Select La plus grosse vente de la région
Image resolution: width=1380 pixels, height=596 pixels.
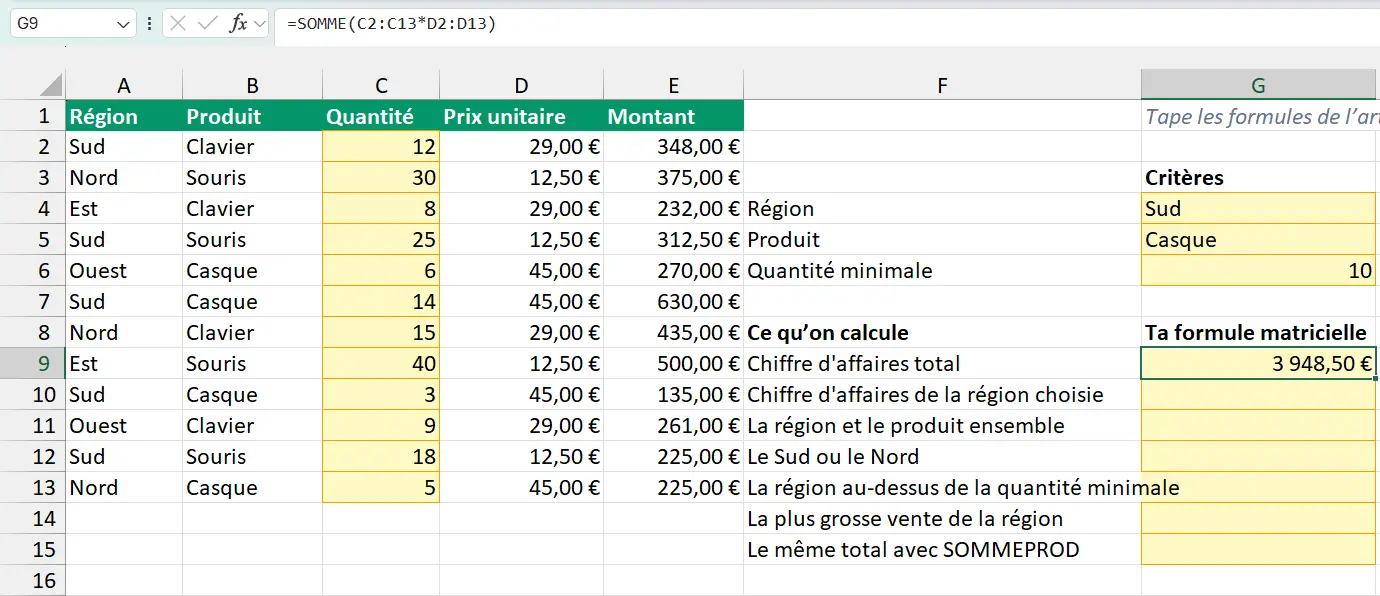(942, 519)
